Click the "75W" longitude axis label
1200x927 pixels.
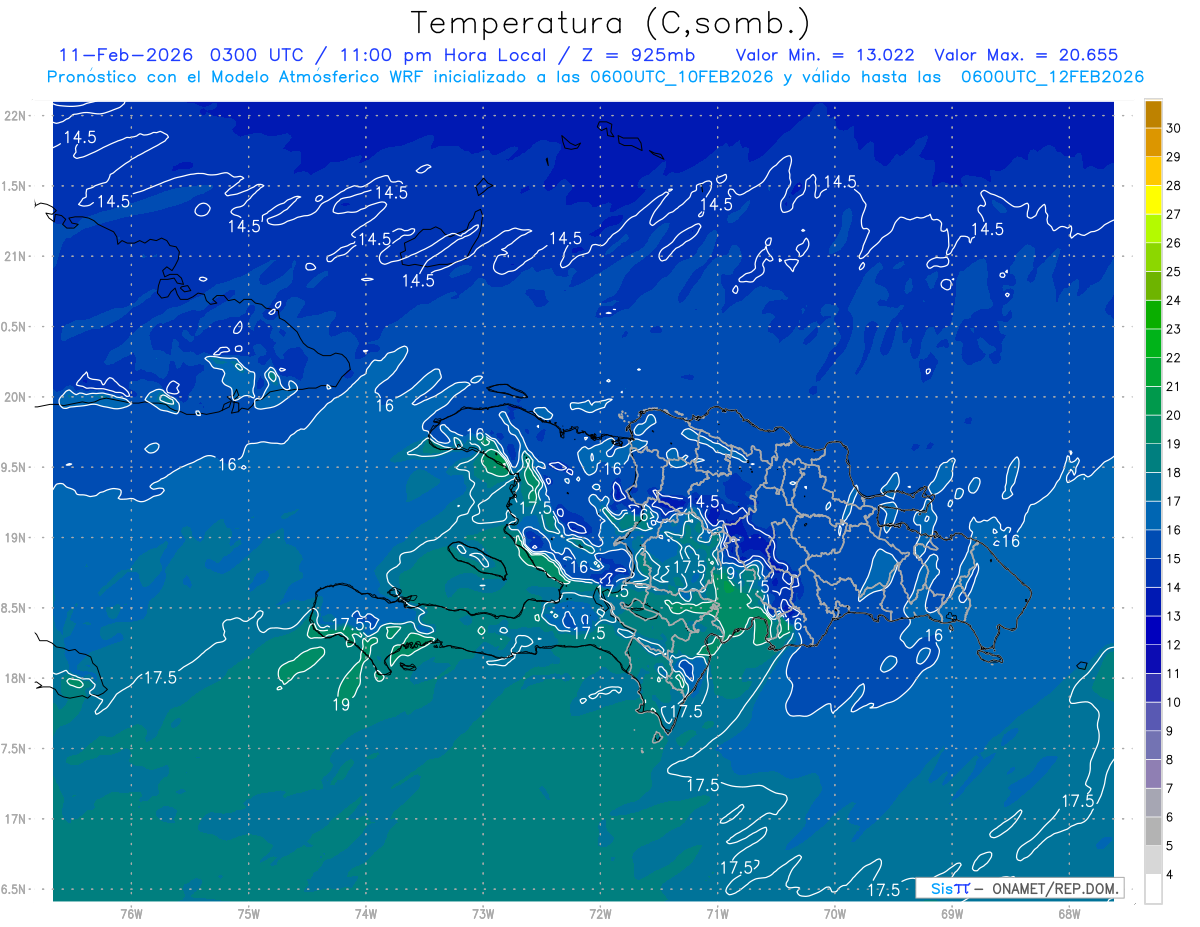coord(249,913)
